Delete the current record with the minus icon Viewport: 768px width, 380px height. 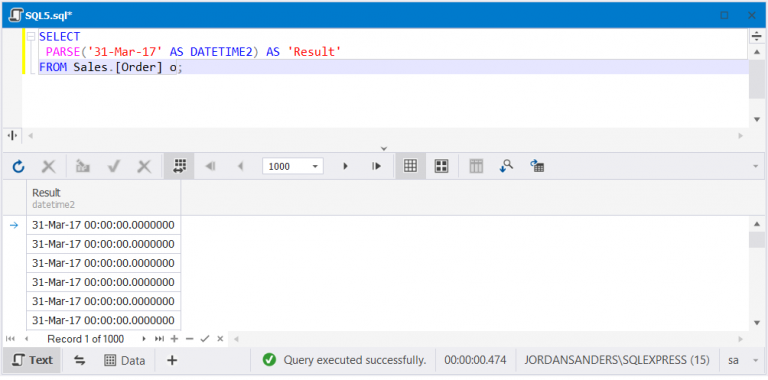190,338
